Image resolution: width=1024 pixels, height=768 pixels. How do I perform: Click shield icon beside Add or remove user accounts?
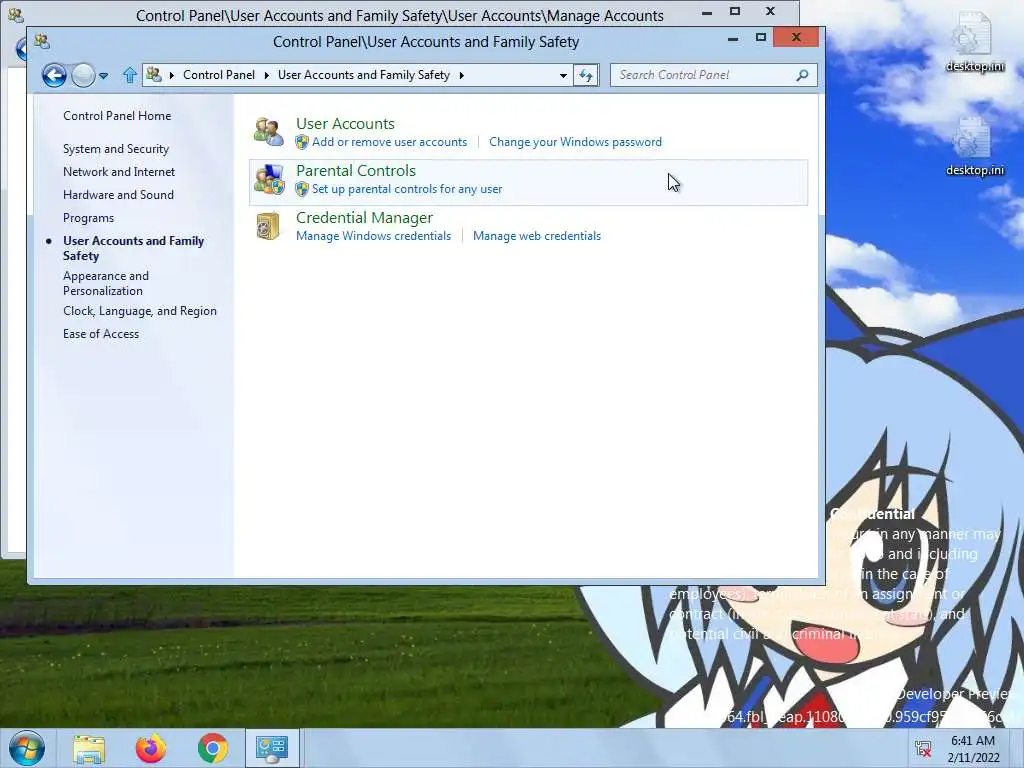tap(302, 142)
